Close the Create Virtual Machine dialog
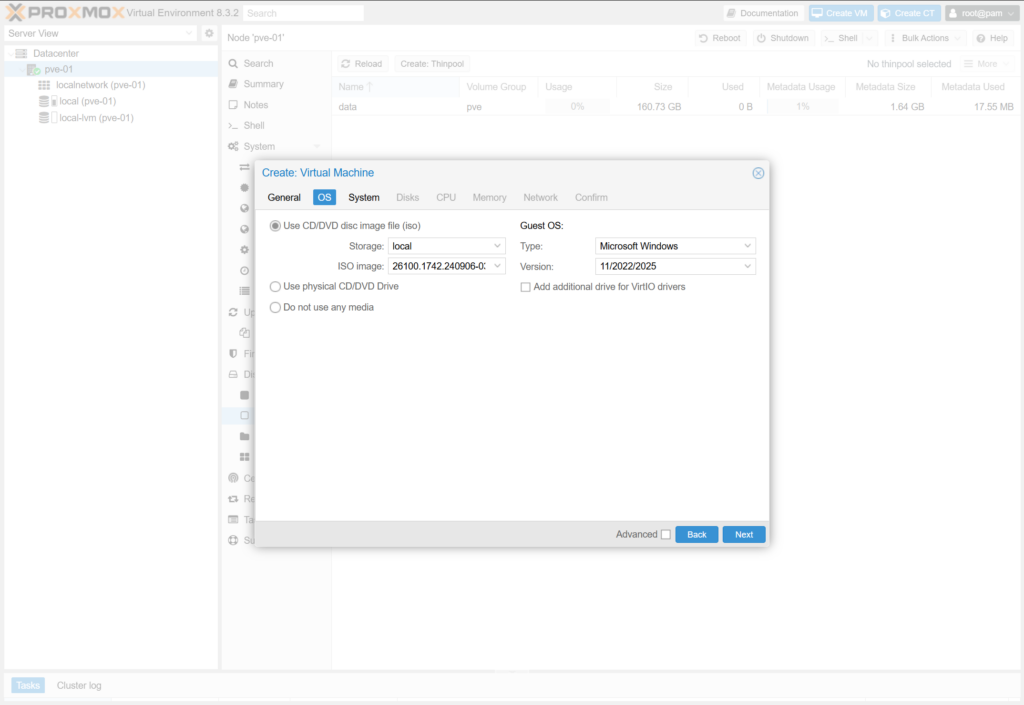 tap(758, 173)
